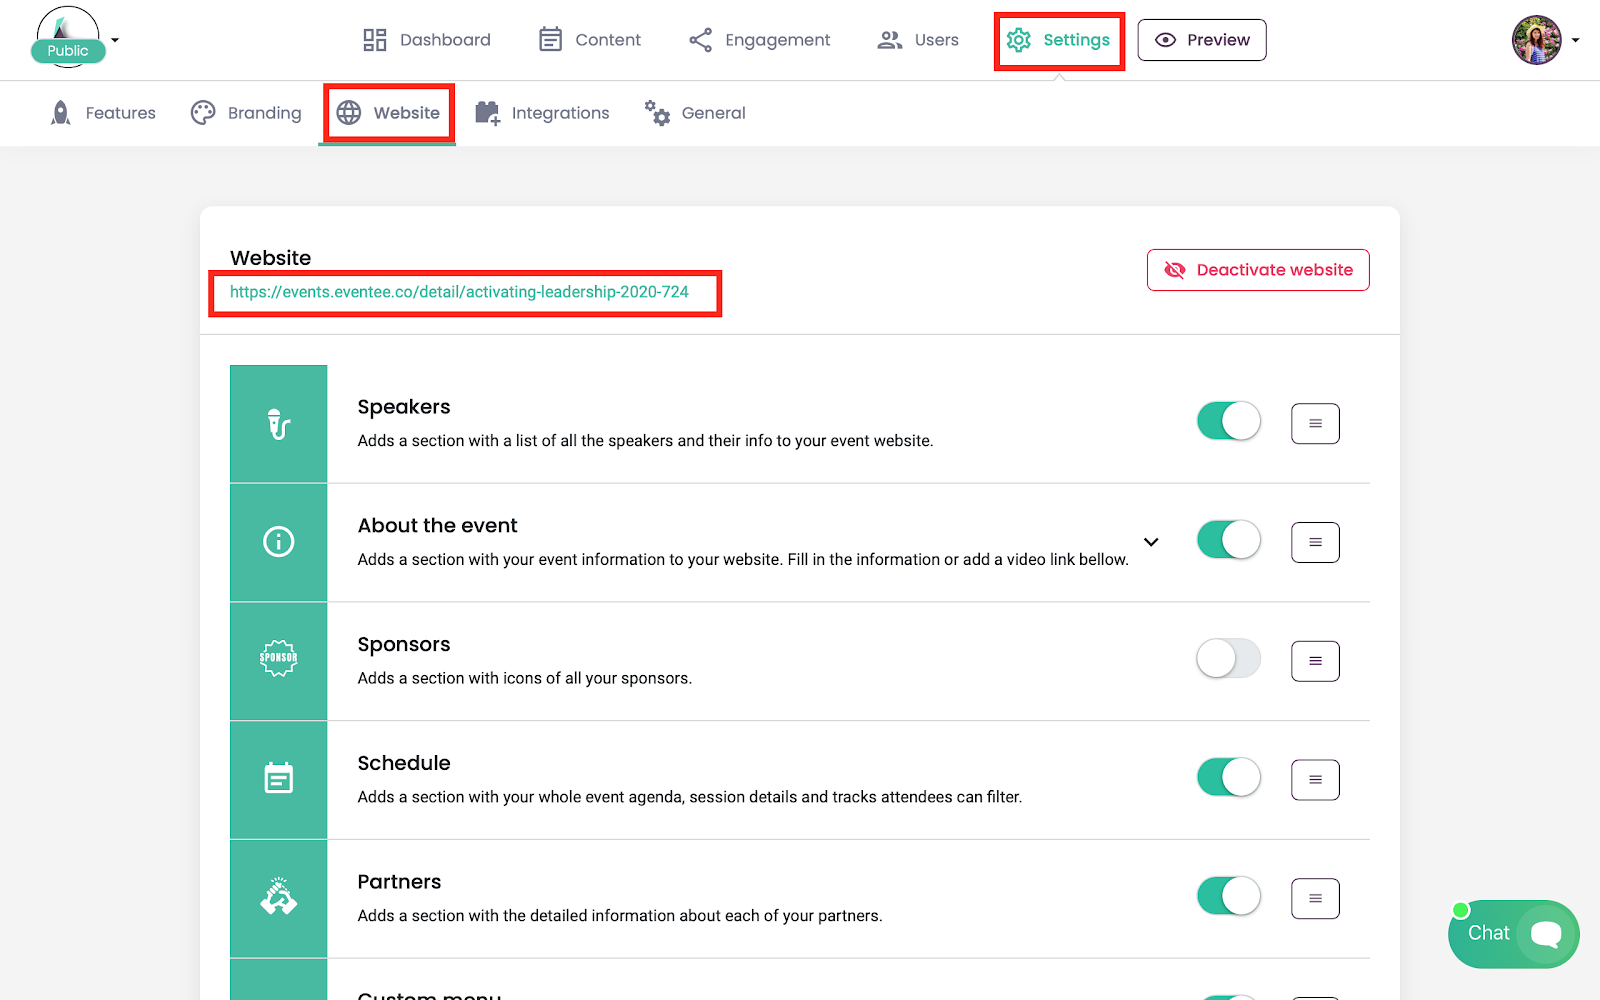1600x1000 pixels.
Task: Expand the About the event details chevron
Action: 1151,542
